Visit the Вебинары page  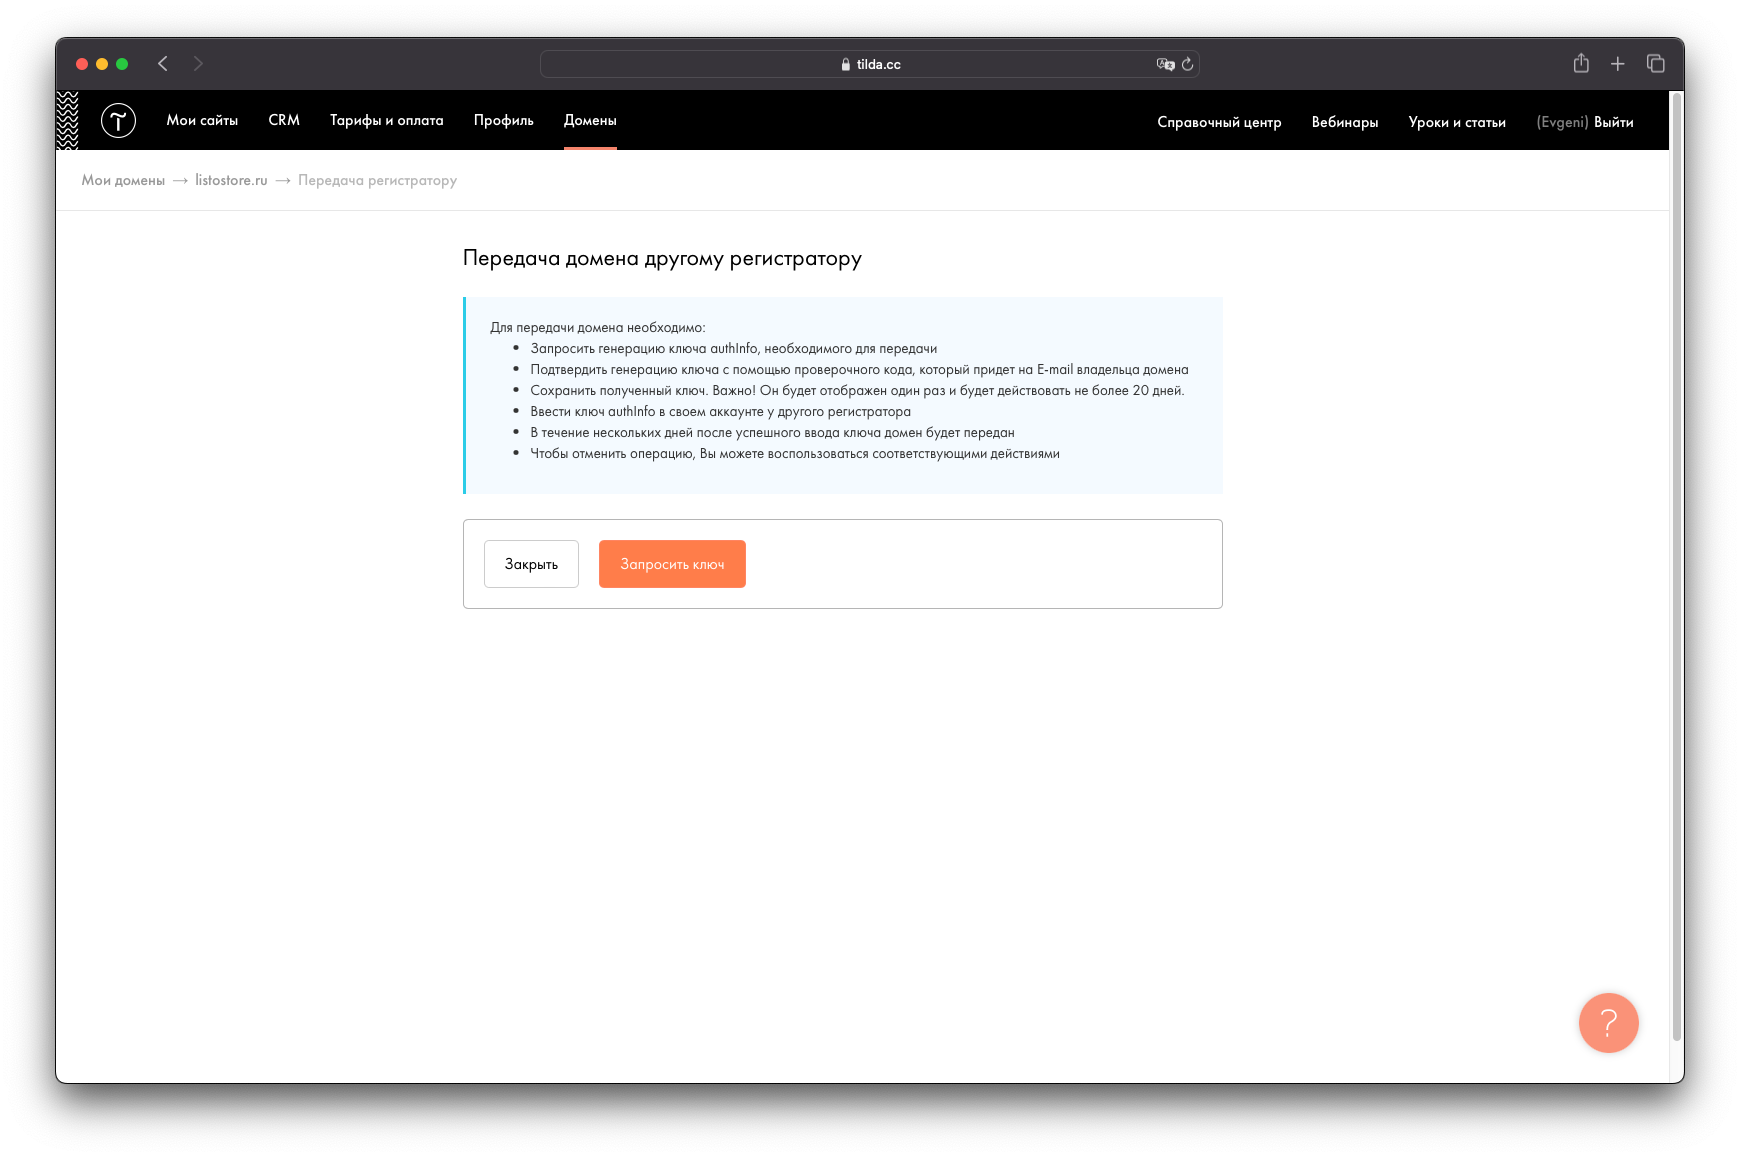(1345, 122)
